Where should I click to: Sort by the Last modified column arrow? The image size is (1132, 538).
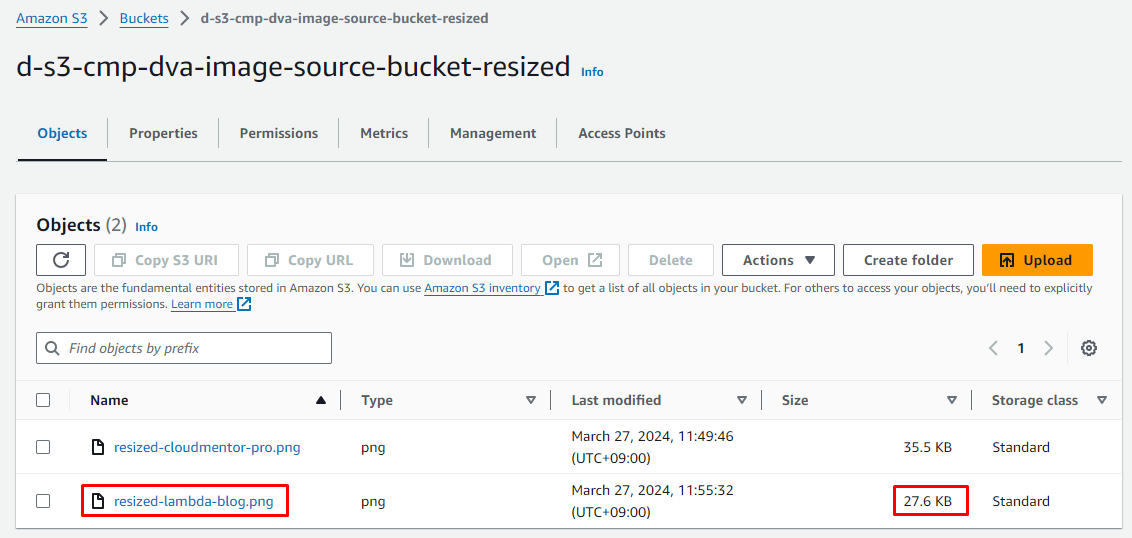tap(742, 400)
